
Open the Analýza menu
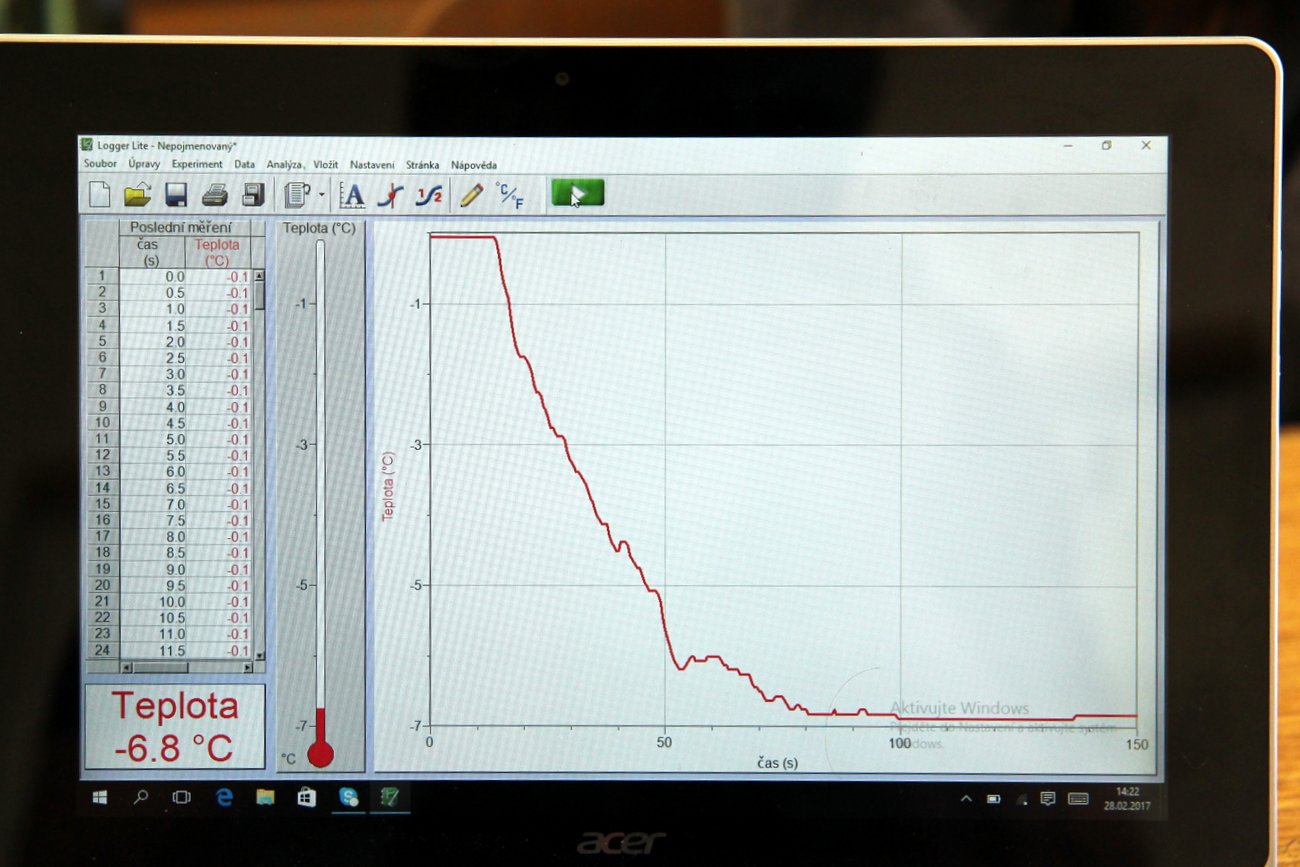click(285, 164)
